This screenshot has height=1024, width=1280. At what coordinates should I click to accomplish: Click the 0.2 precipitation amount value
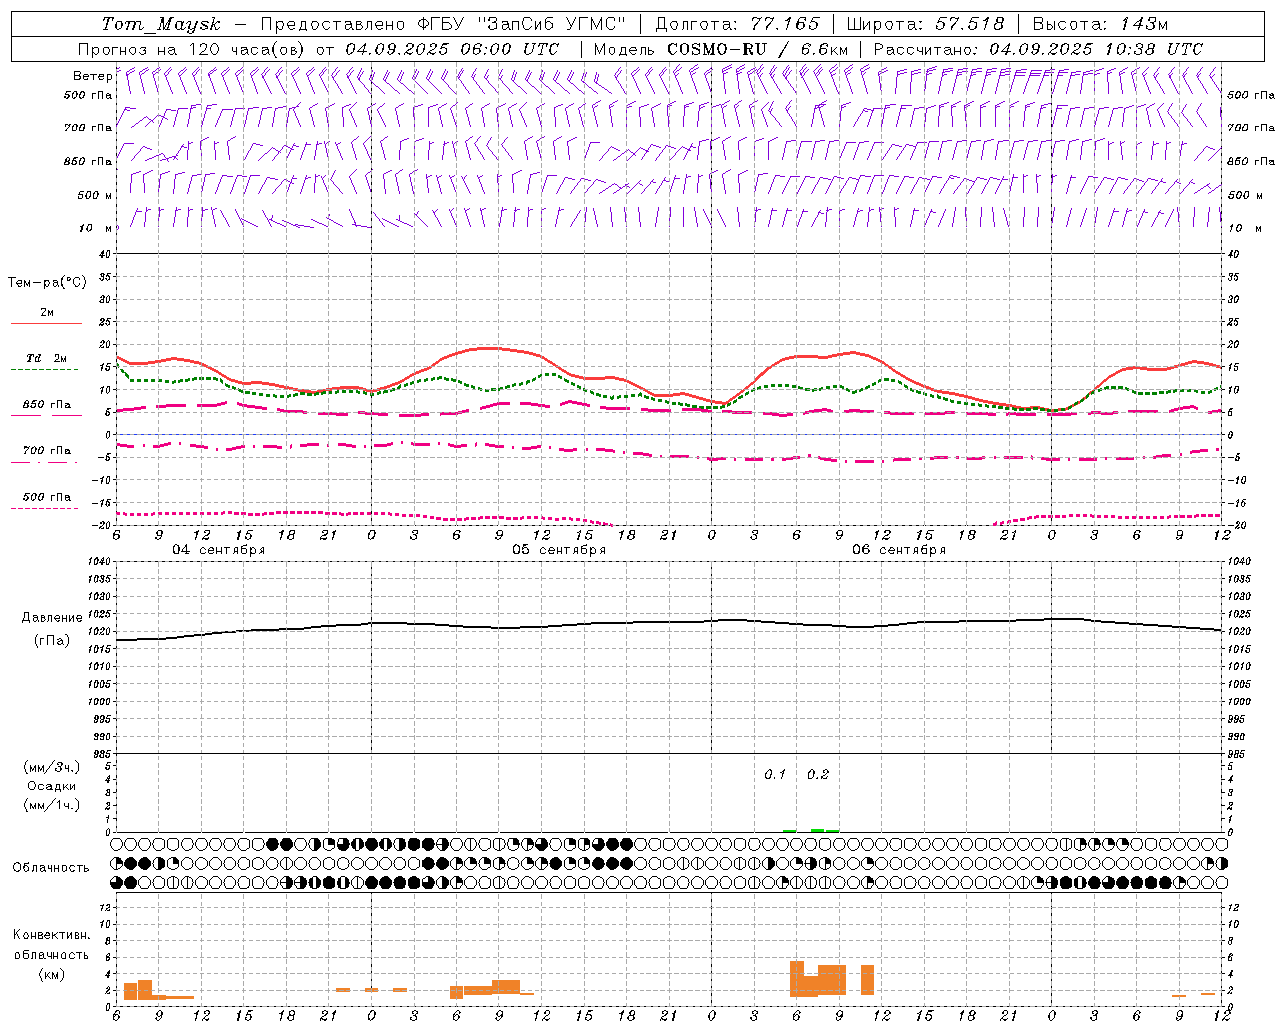click(818, 775)
